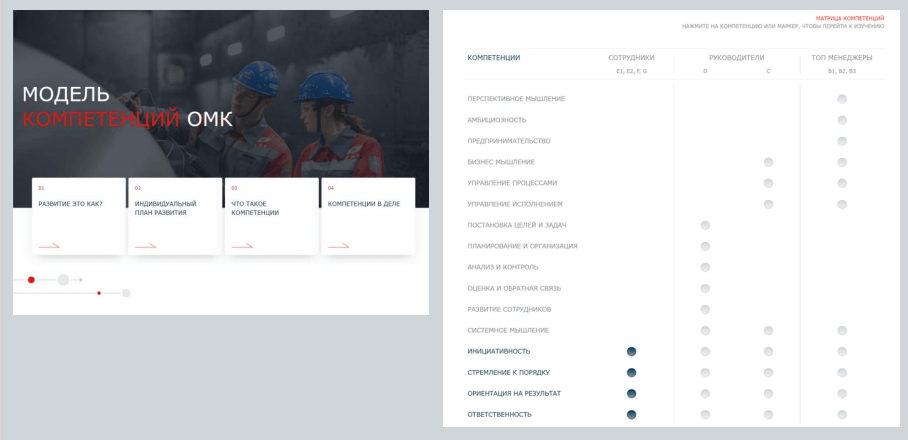Open the Управление исполнением competency
Screen dimensions: 908x440
(515, 204)
